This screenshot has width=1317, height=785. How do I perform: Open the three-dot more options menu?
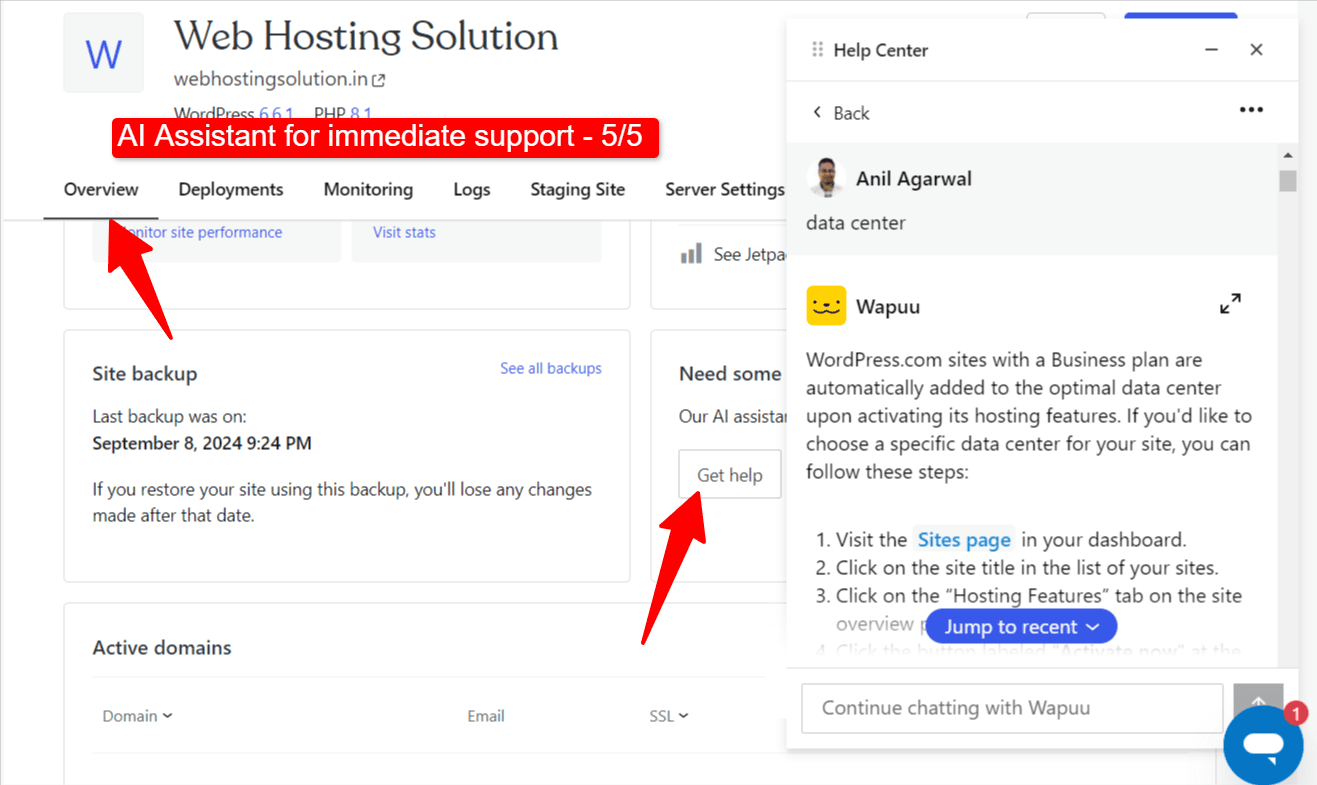pos(1251,110)
